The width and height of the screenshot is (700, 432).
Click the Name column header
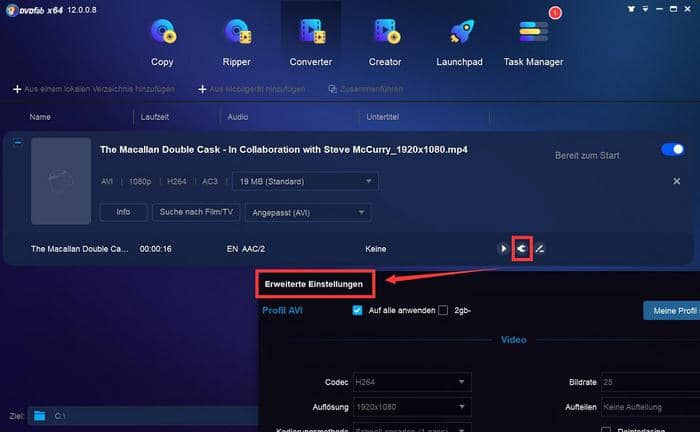pos(40,117)
